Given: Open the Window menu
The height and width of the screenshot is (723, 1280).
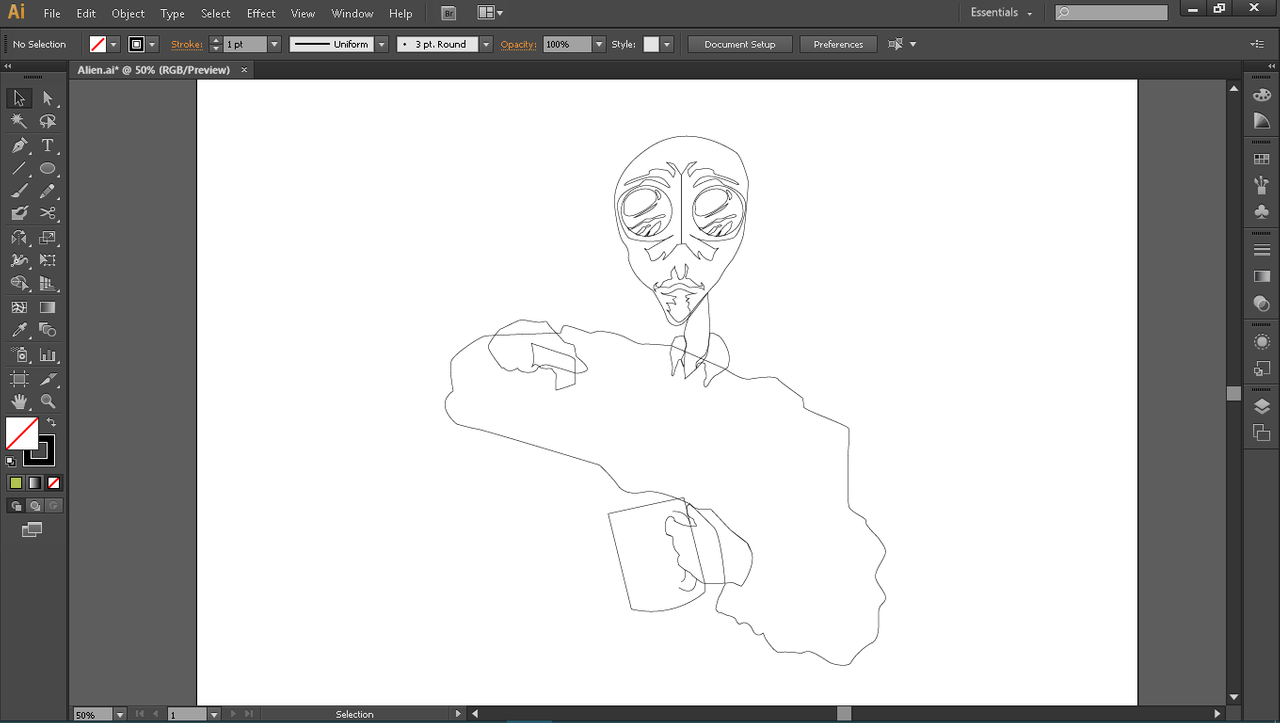Looking at the screenshot, I should 352,14.
